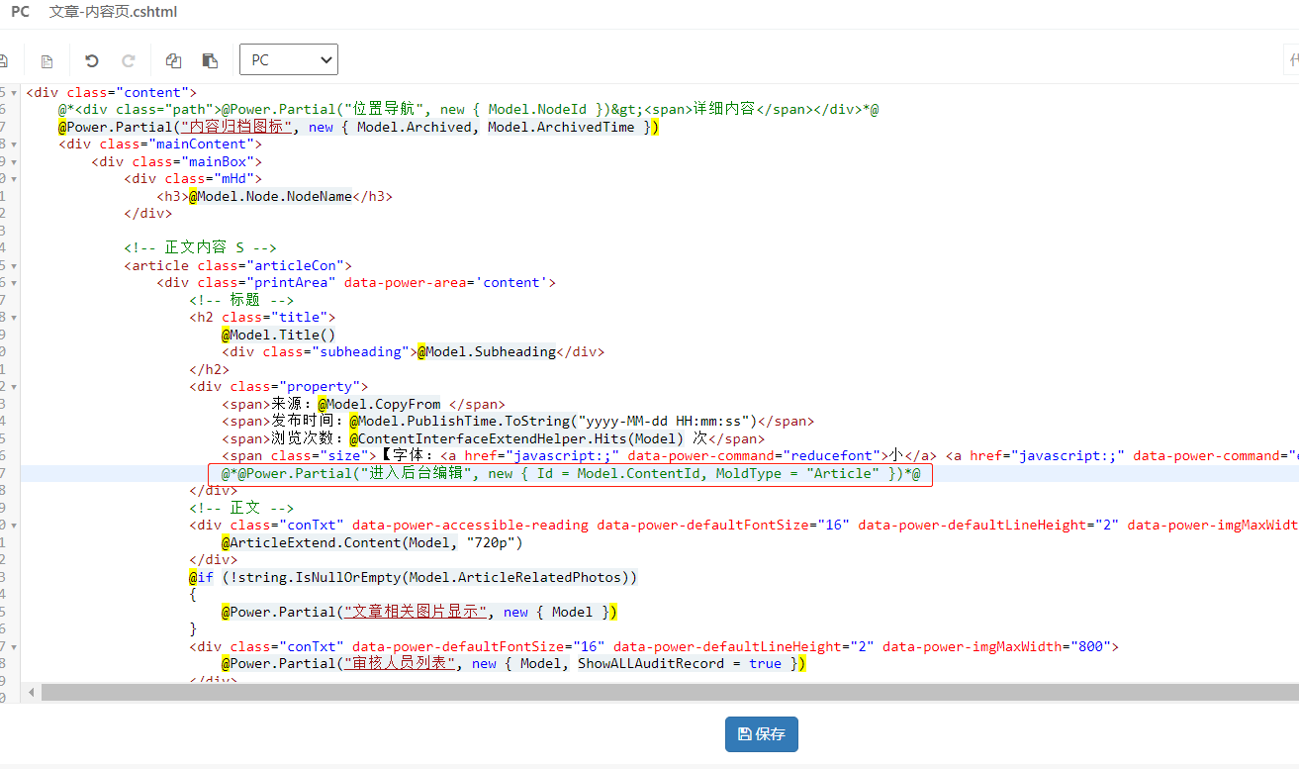The height and width of the screenshot is (769, 1299).
Task: Click the horizontal scrollbar left arrow
Action: [32, 692]
